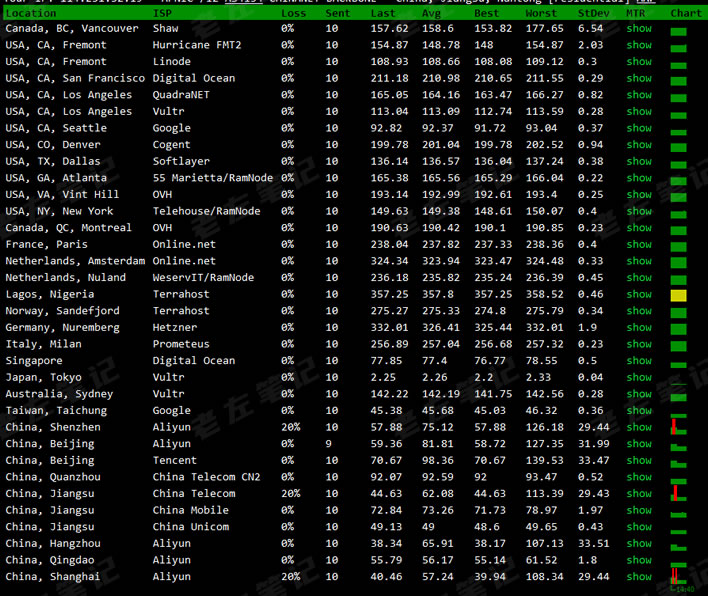Image resolution: width=708 pixels, height=596 pixels.
Task: Click chart with red spike for Shenzhen
Action: click(678, 428)
